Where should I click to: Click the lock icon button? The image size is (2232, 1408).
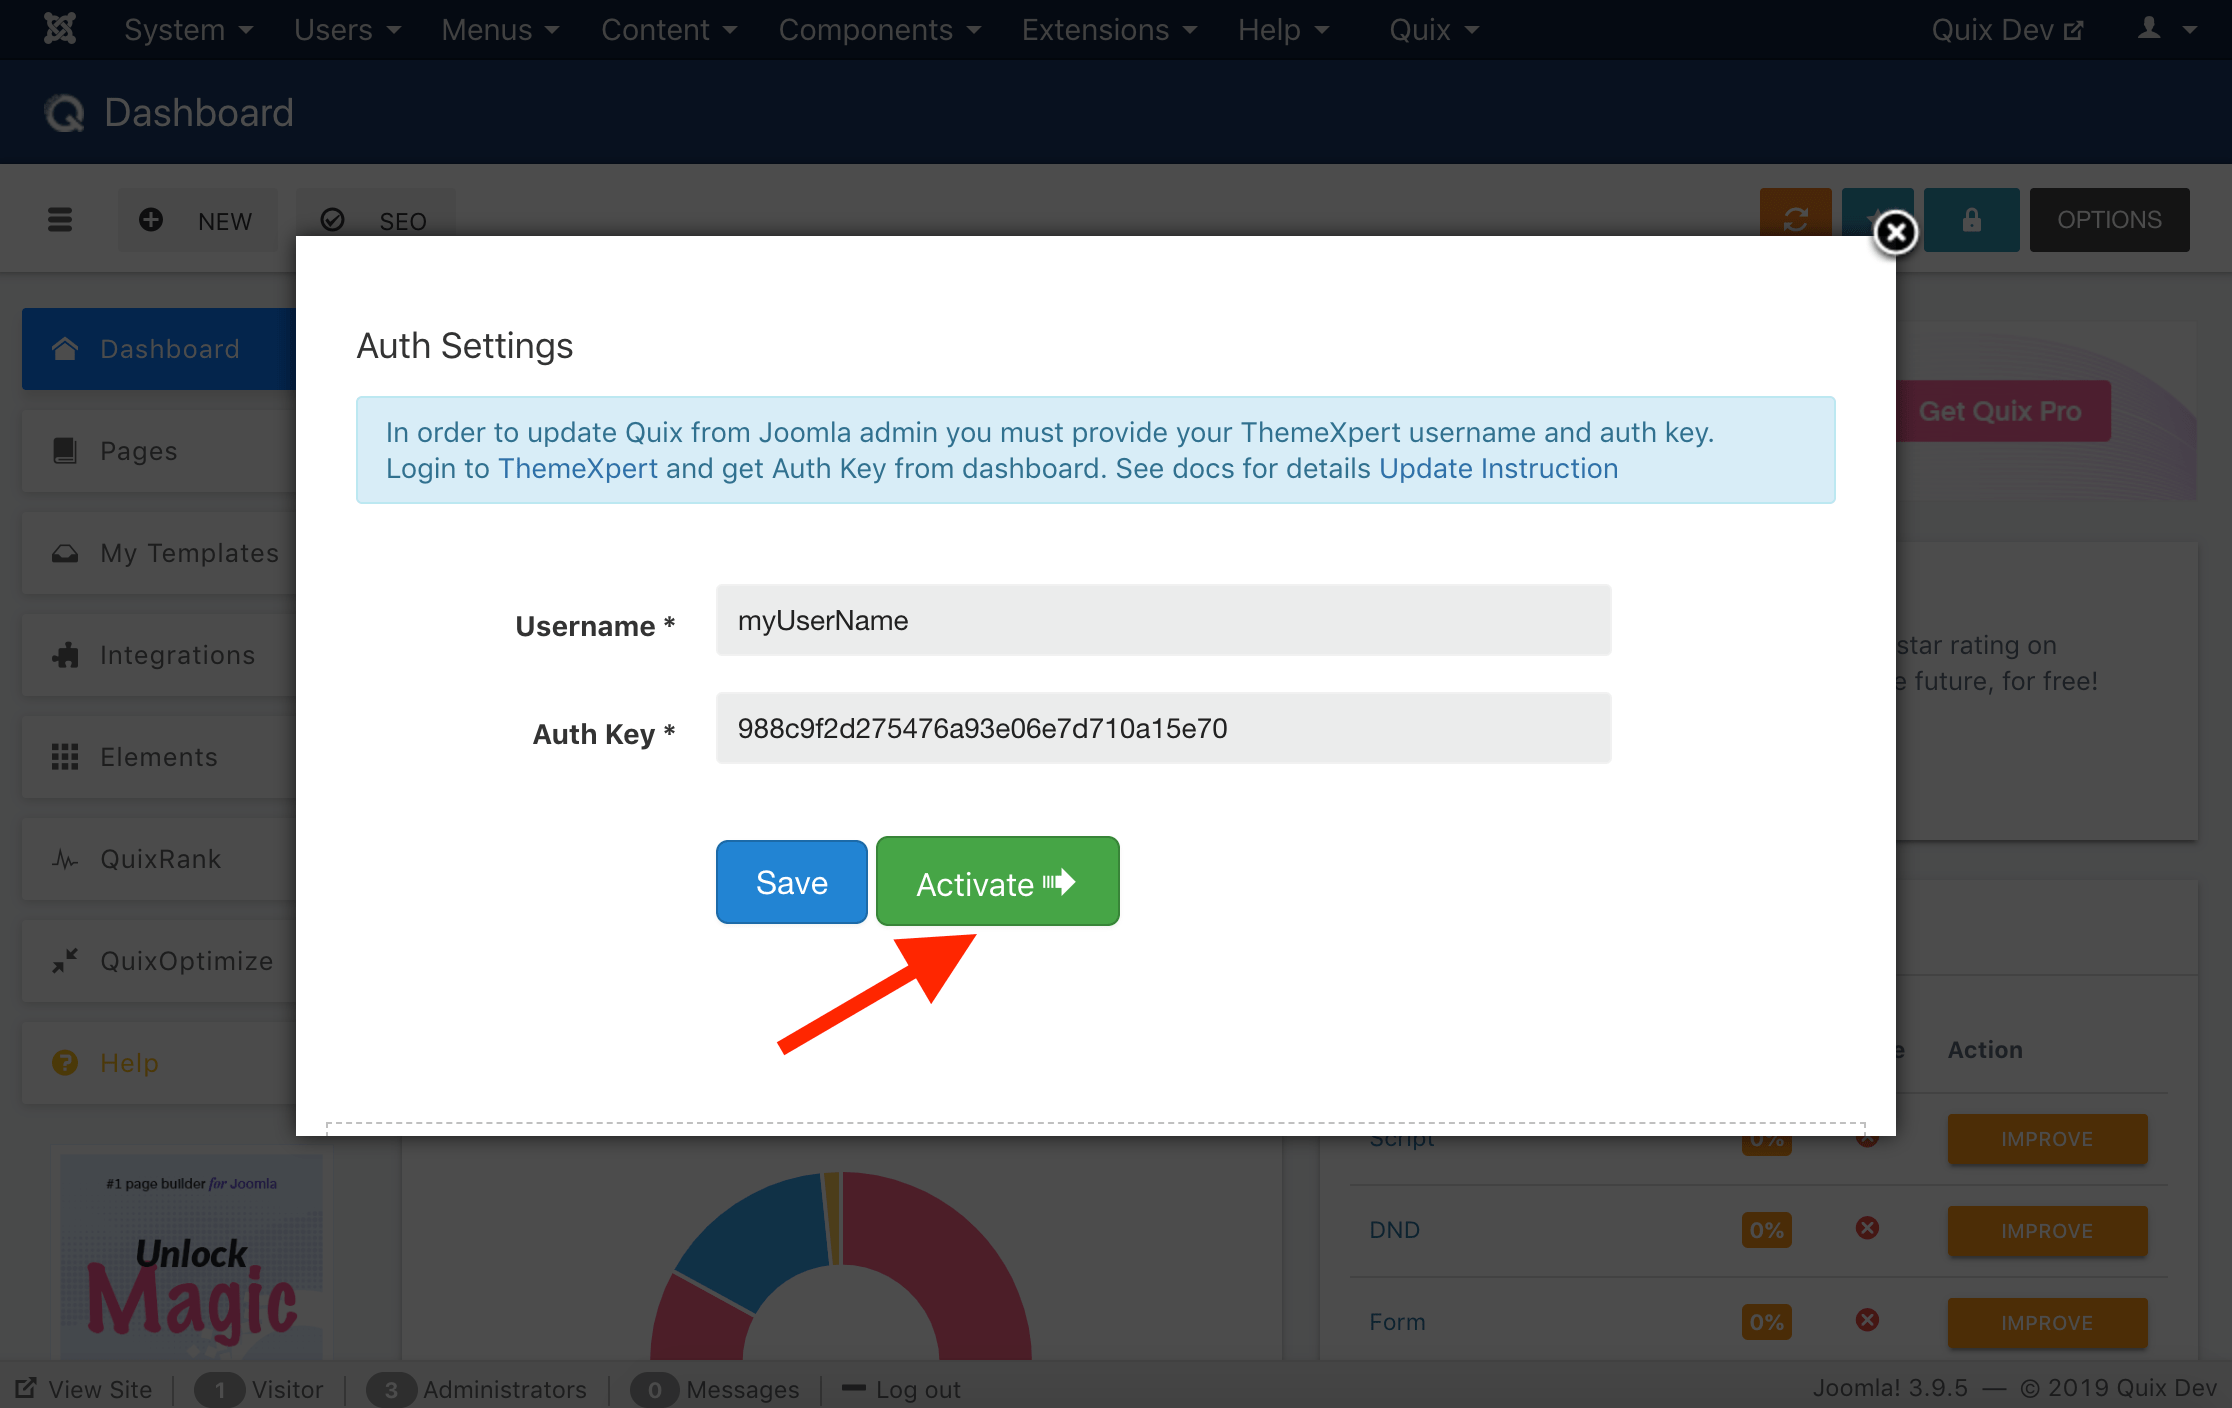pos(1971,220)
